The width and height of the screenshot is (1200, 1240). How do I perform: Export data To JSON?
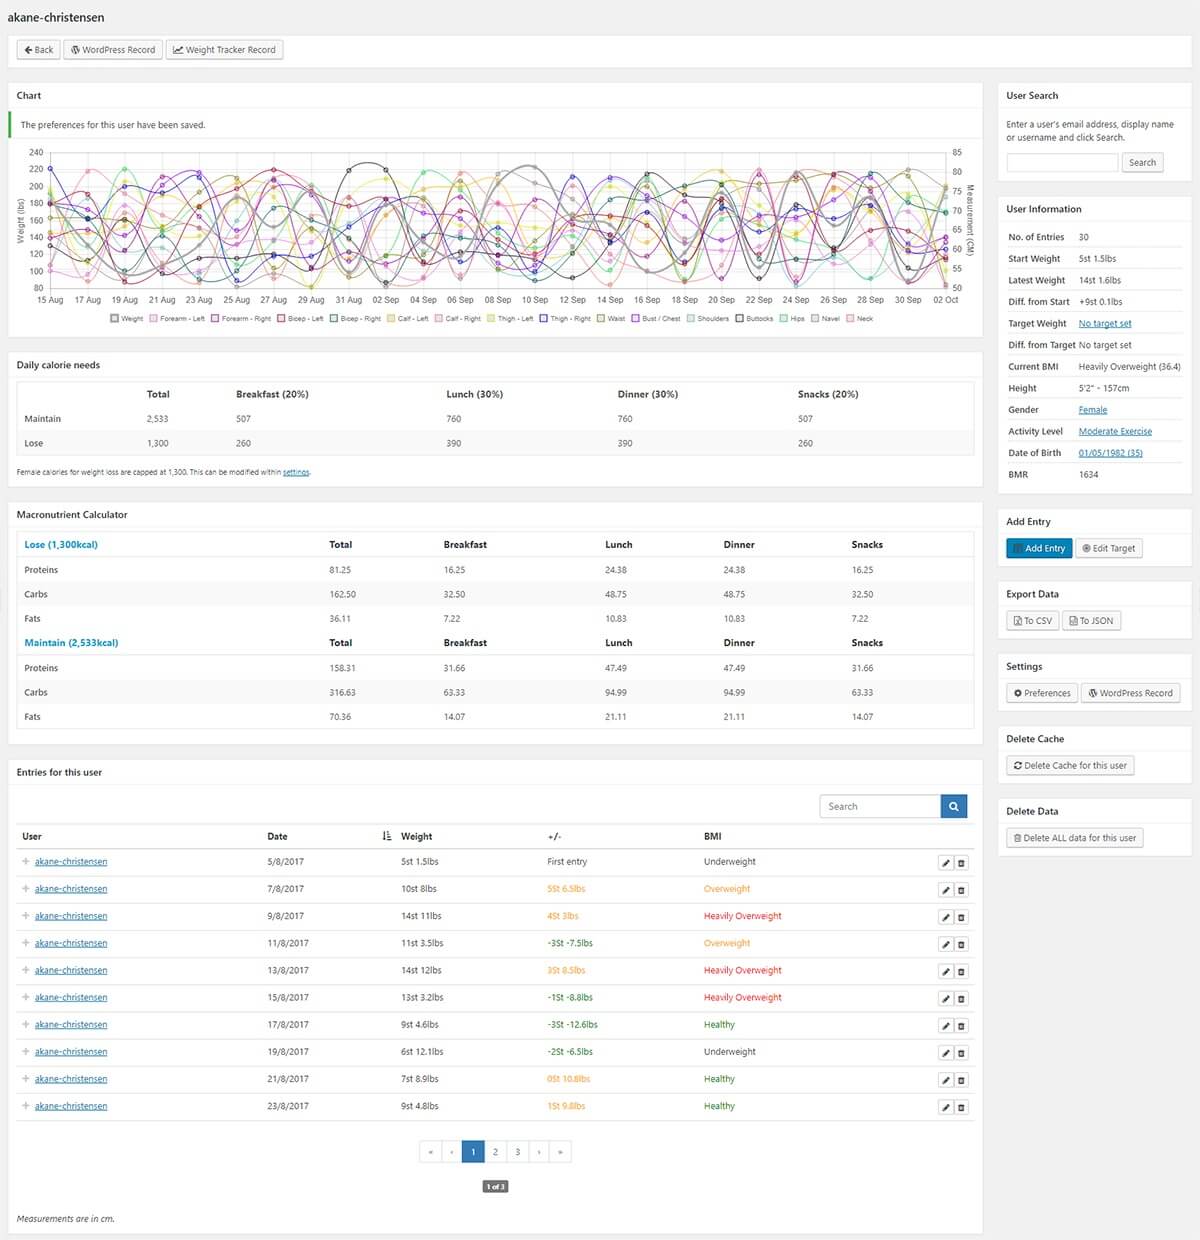(x=1091, y=621)
